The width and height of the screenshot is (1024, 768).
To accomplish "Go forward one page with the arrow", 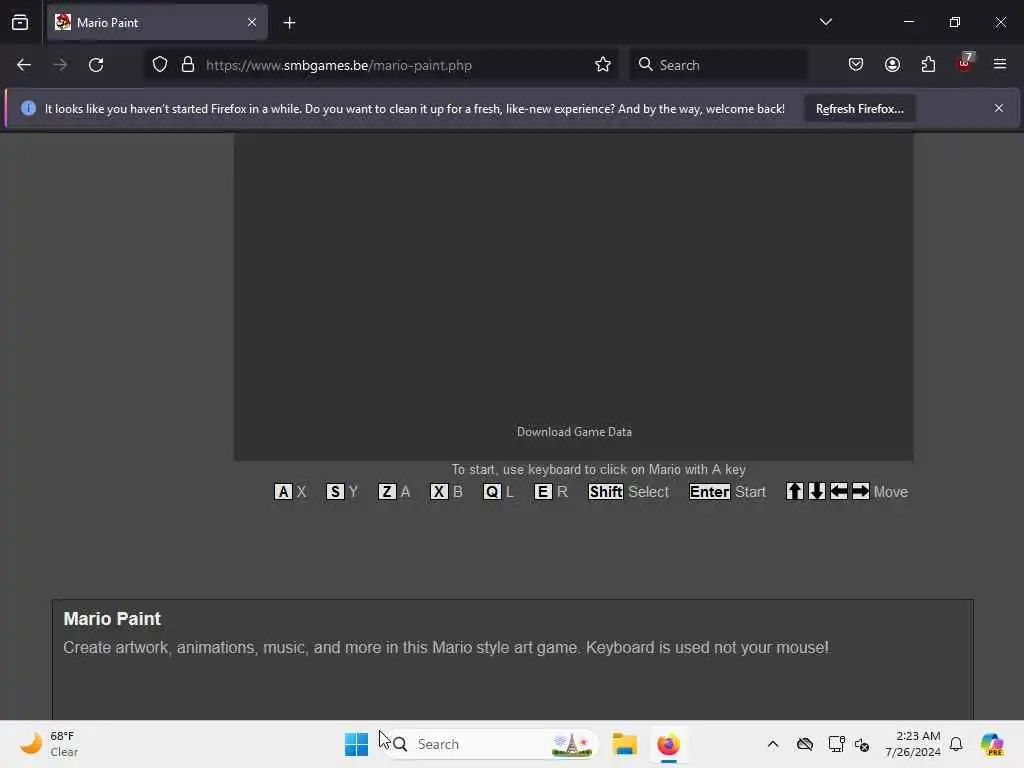I will (x=60, y=65).
